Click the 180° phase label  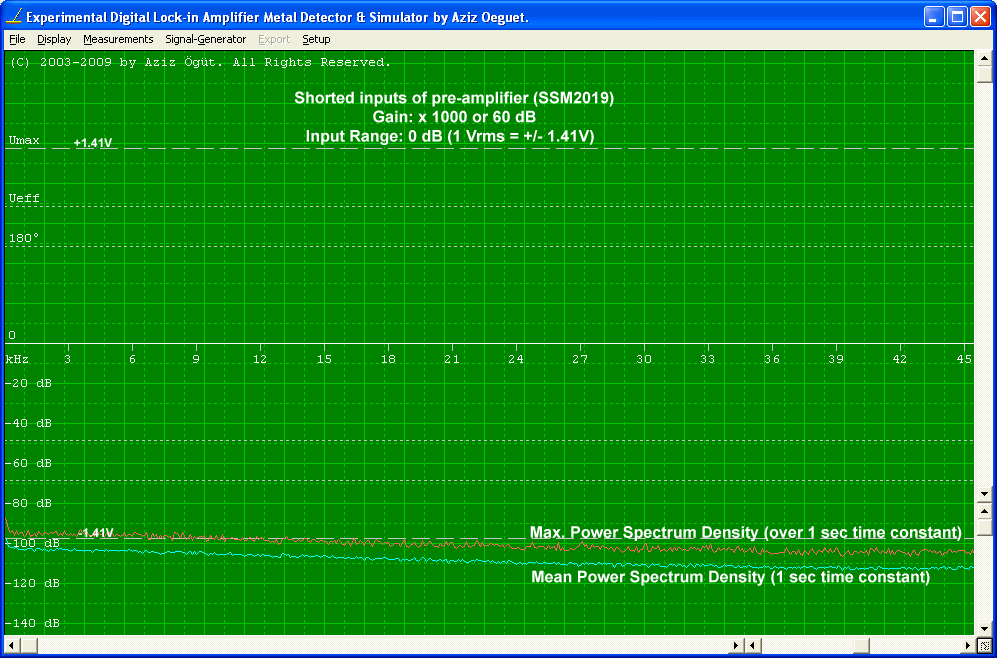click(24, 238)
